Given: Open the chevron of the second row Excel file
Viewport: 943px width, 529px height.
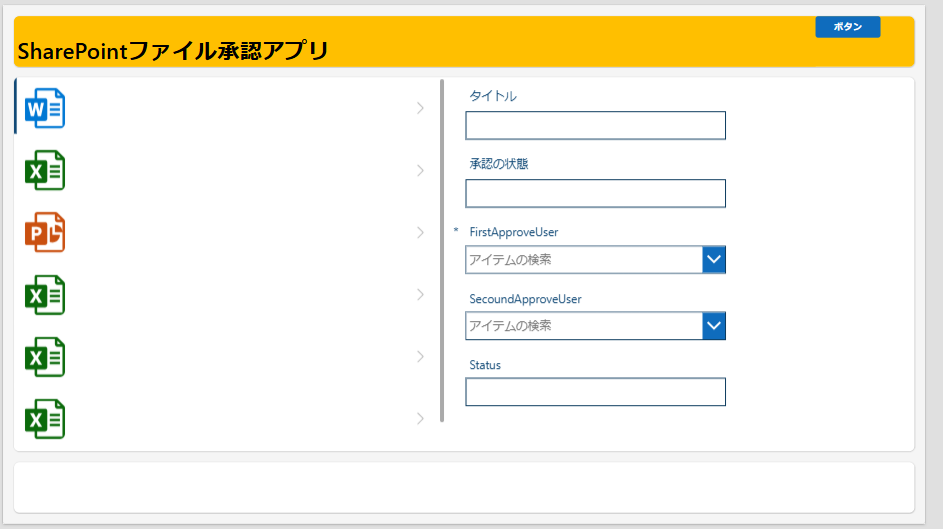Looking at the screenshot, I should point(420,170).
